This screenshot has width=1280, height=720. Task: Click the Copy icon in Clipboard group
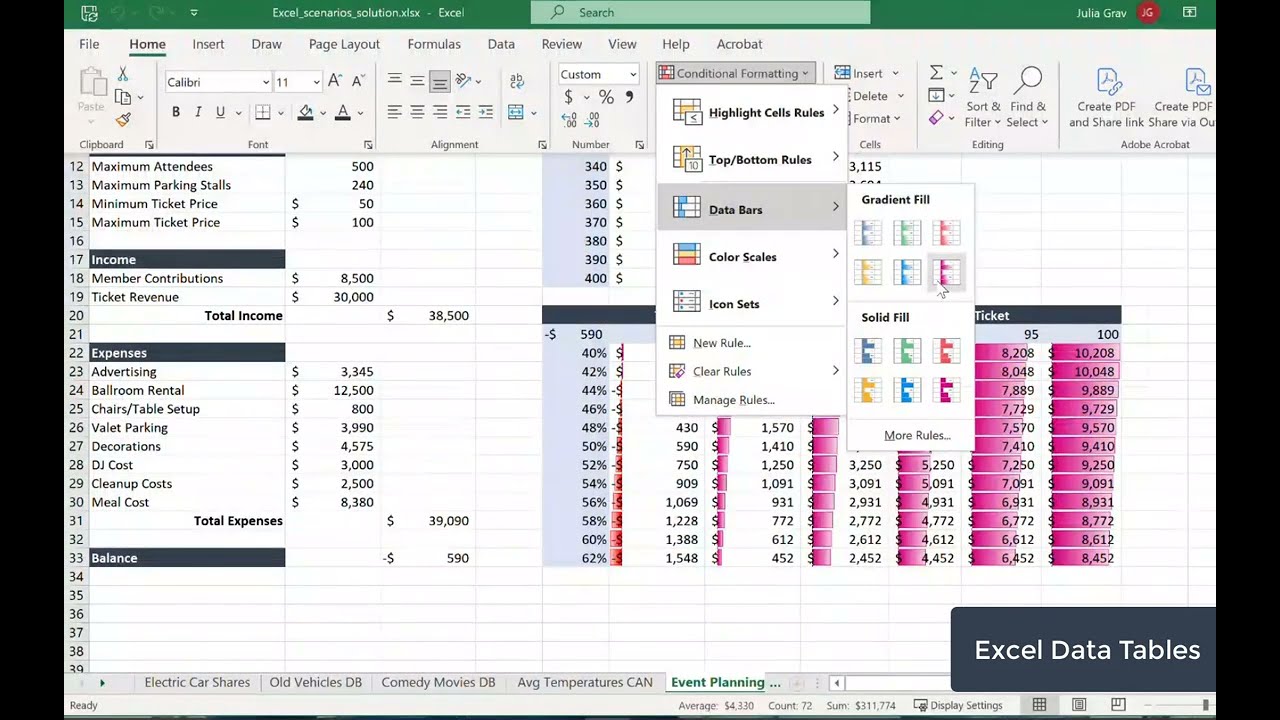pyautogui.click(x=123, y=97)
